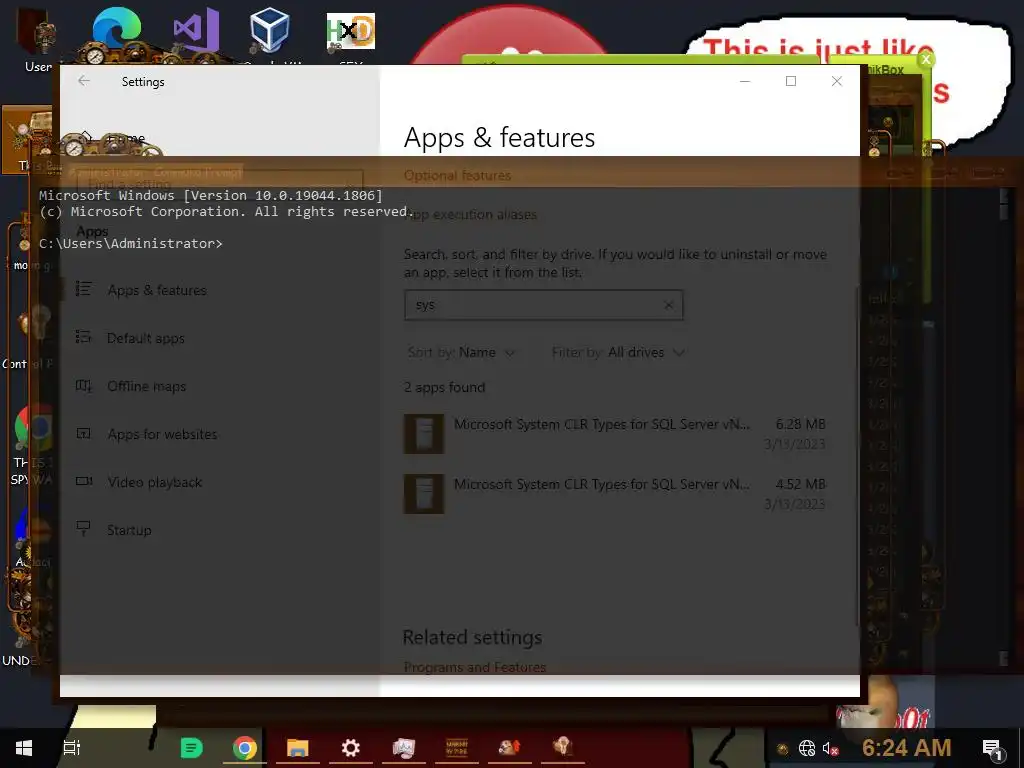1024x768 pixels.
Task: Switch to Chrome on taskbar
Action: coord(245,748)
